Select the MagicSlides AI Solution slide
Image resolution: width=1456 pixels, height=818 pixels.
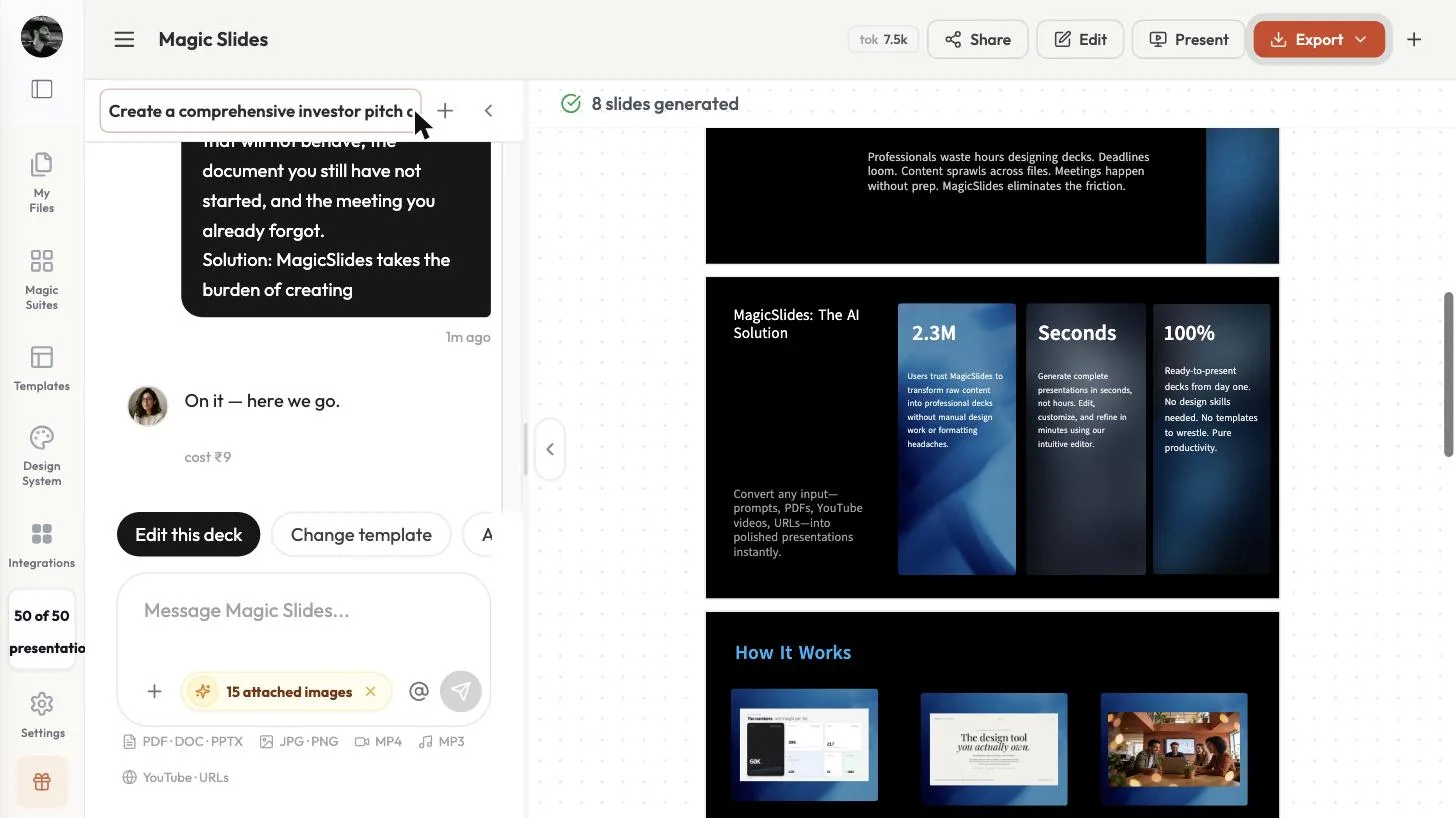tap(992, 438)
